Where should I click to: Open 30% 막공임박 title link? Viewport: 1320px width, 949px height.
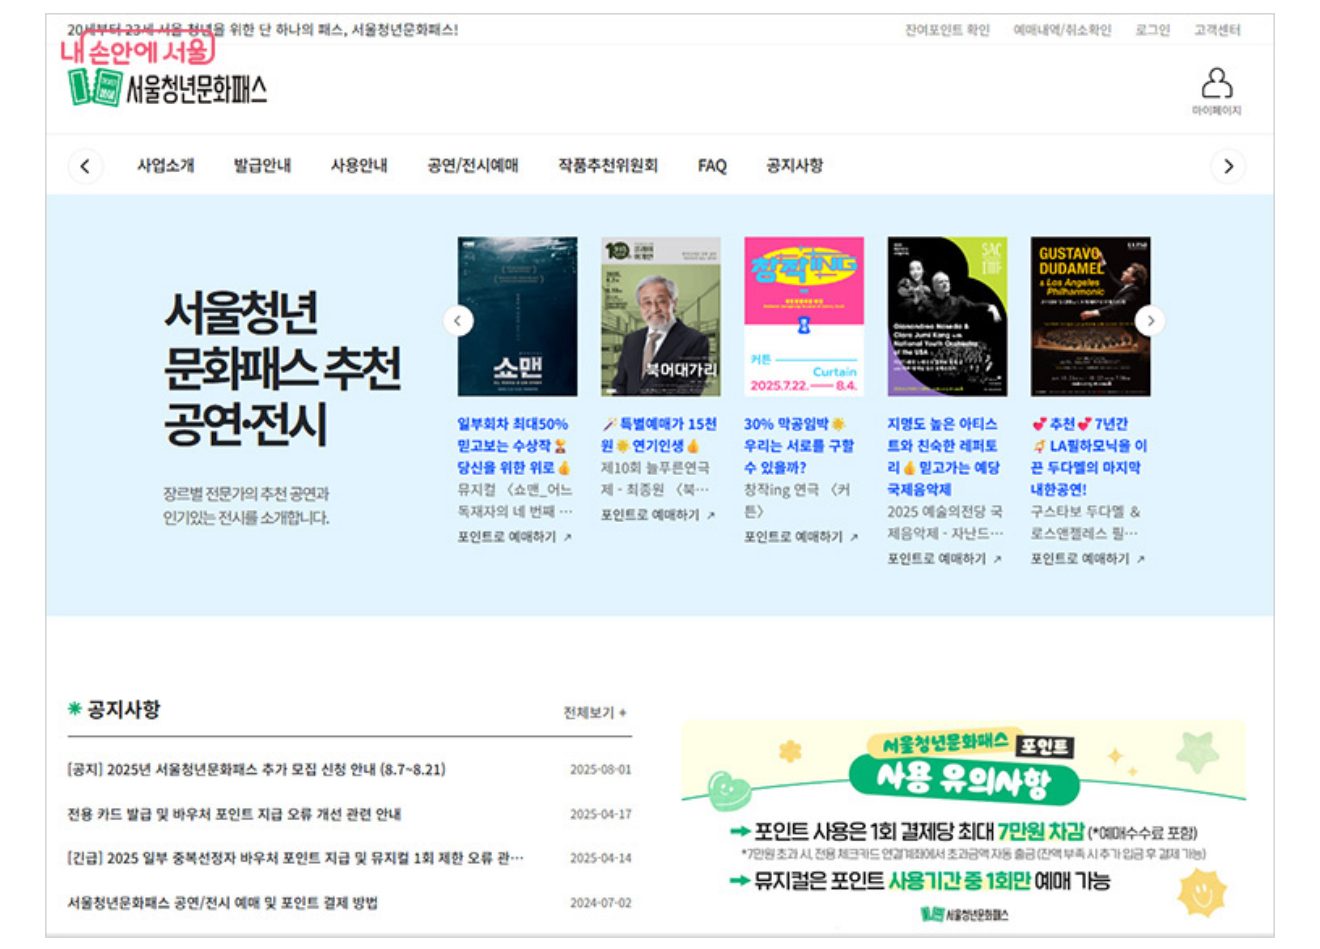[799, 446]
